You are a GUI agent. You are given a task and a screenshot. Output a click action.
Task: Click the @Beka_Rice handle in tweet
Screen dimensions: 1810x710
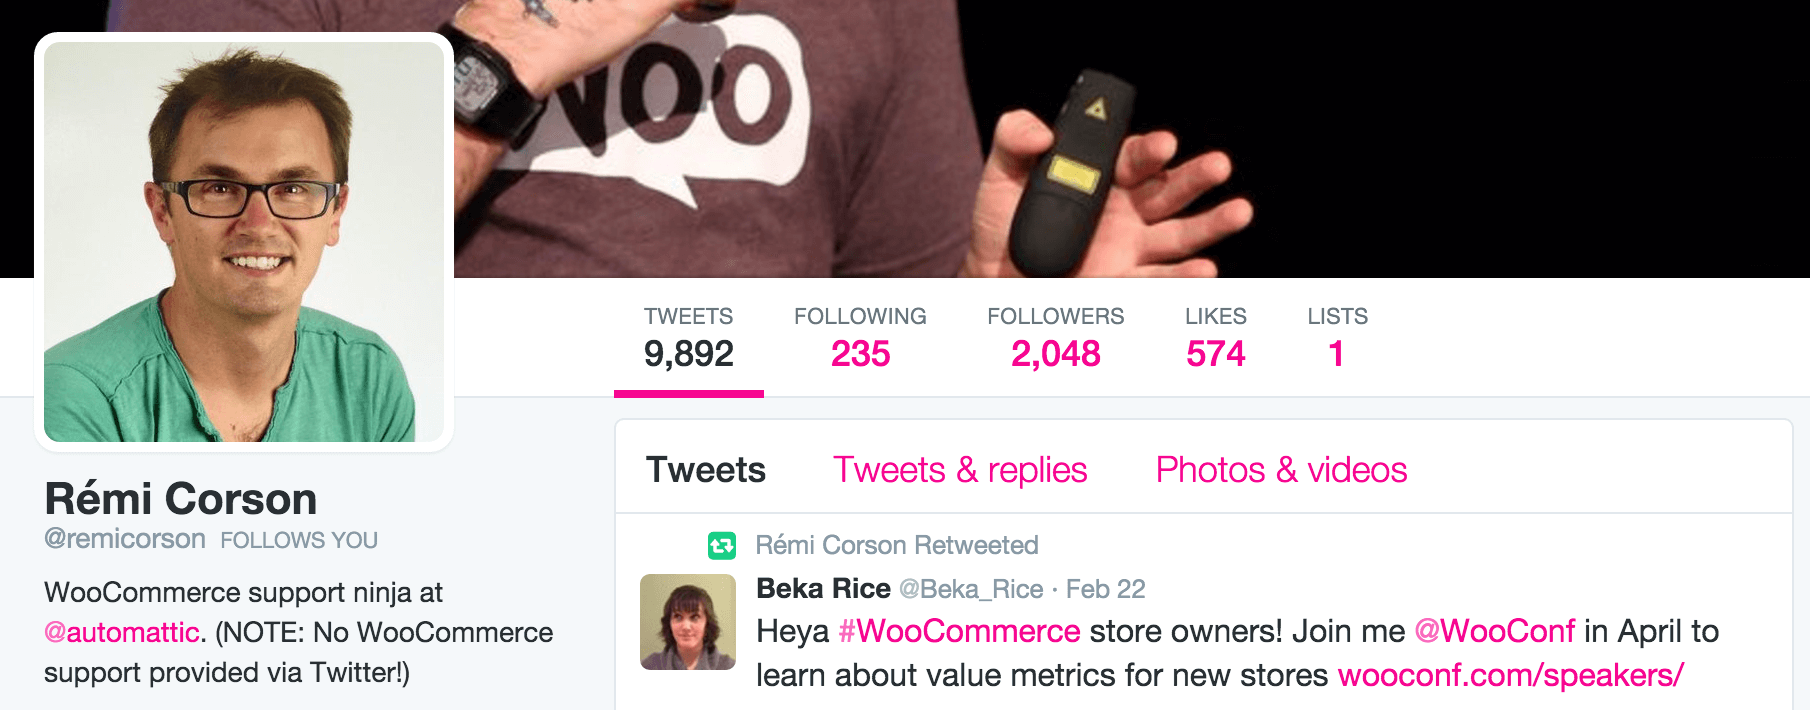[x=971, y=589]
